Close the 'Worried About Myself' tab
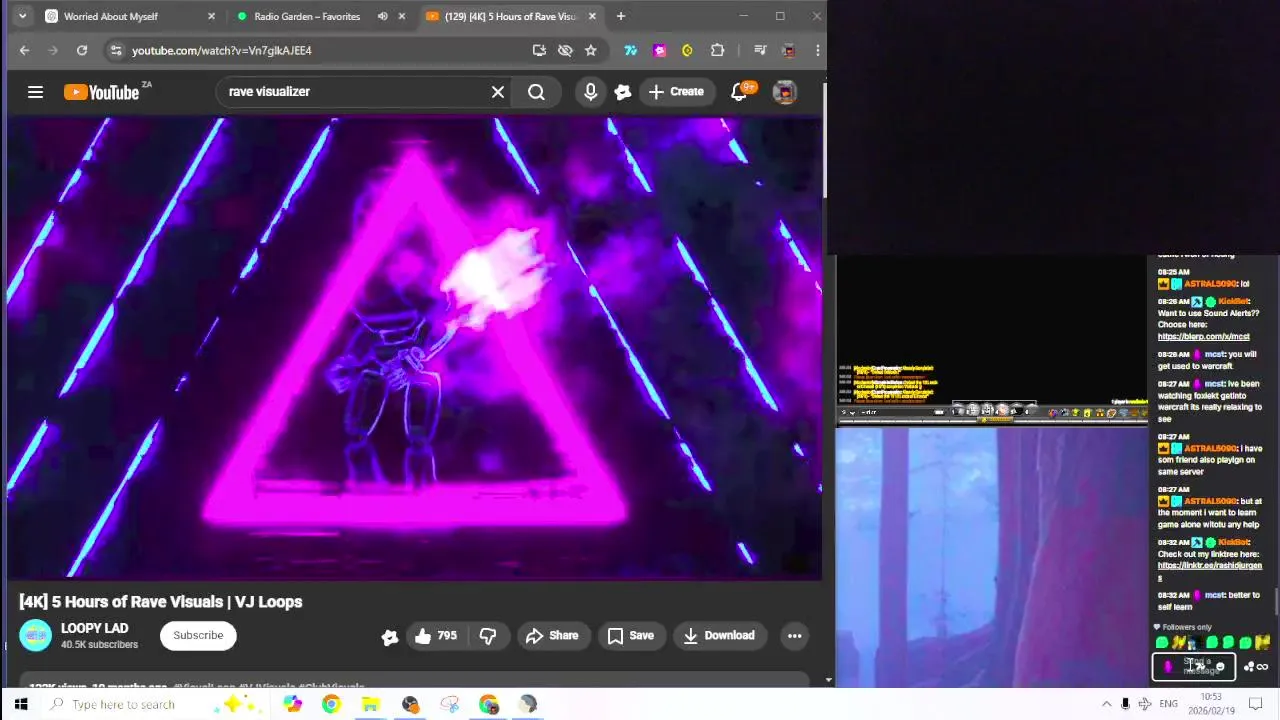Image resolution: width=1280 pixels, height=720 pixels. pos(211,16)
